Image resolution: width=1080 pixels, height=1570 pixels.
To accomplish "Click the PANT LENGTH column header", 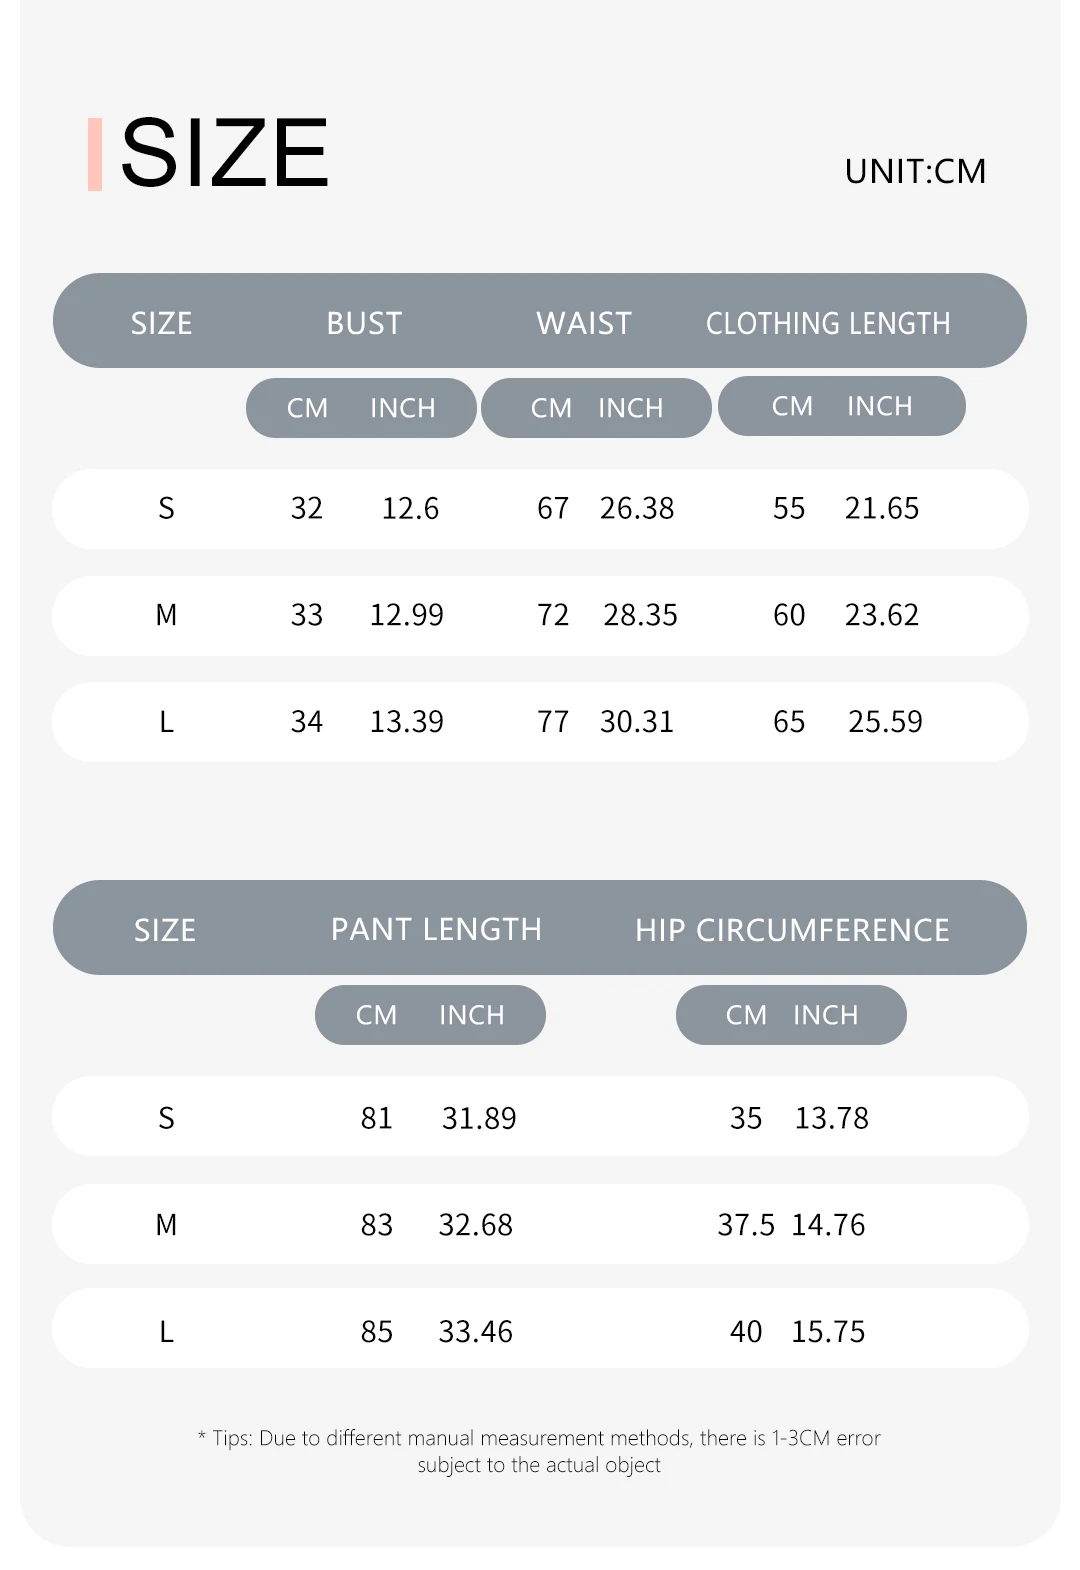I will click(x=436, y=930).
